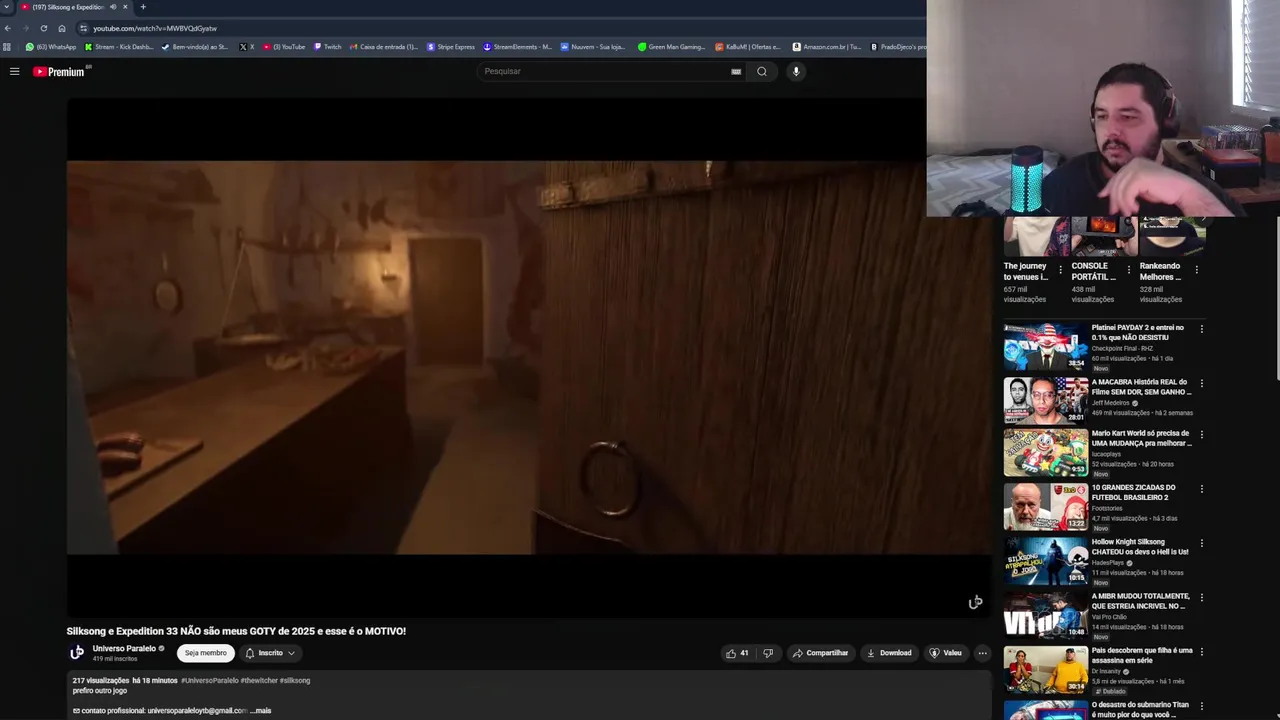Open options for 10 GRANDES ZICADAS video
This screenshot has width=1280, height=720.
tap(1202, 489)
